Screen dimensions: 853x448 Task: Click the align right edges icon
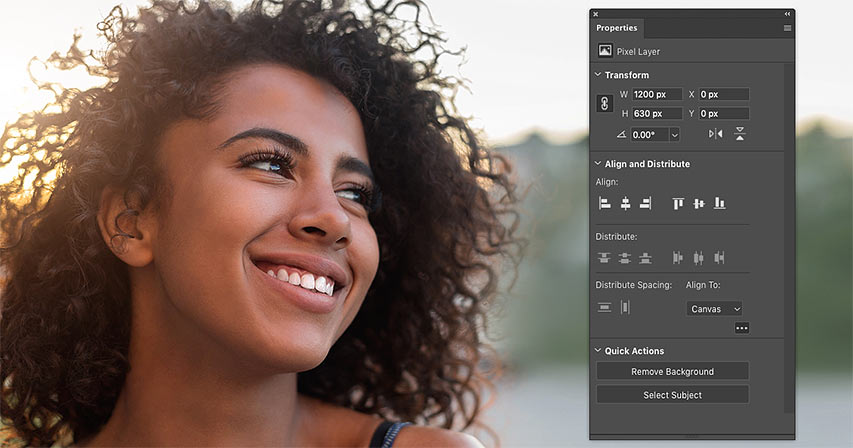(645, 203)
